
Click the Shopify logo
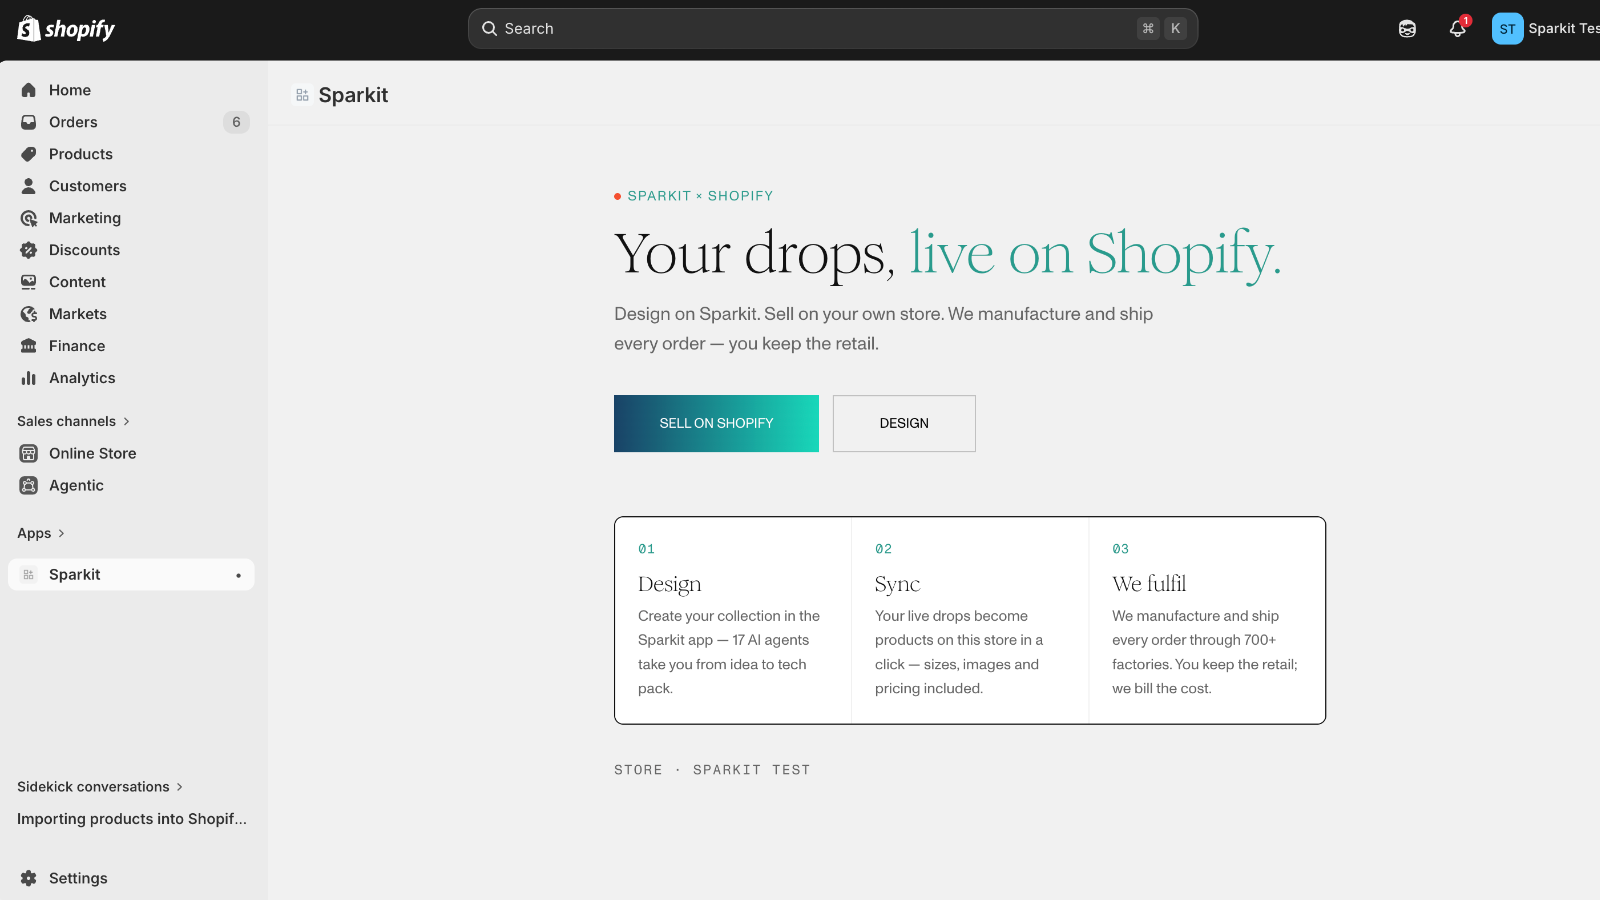coord(66,29)
